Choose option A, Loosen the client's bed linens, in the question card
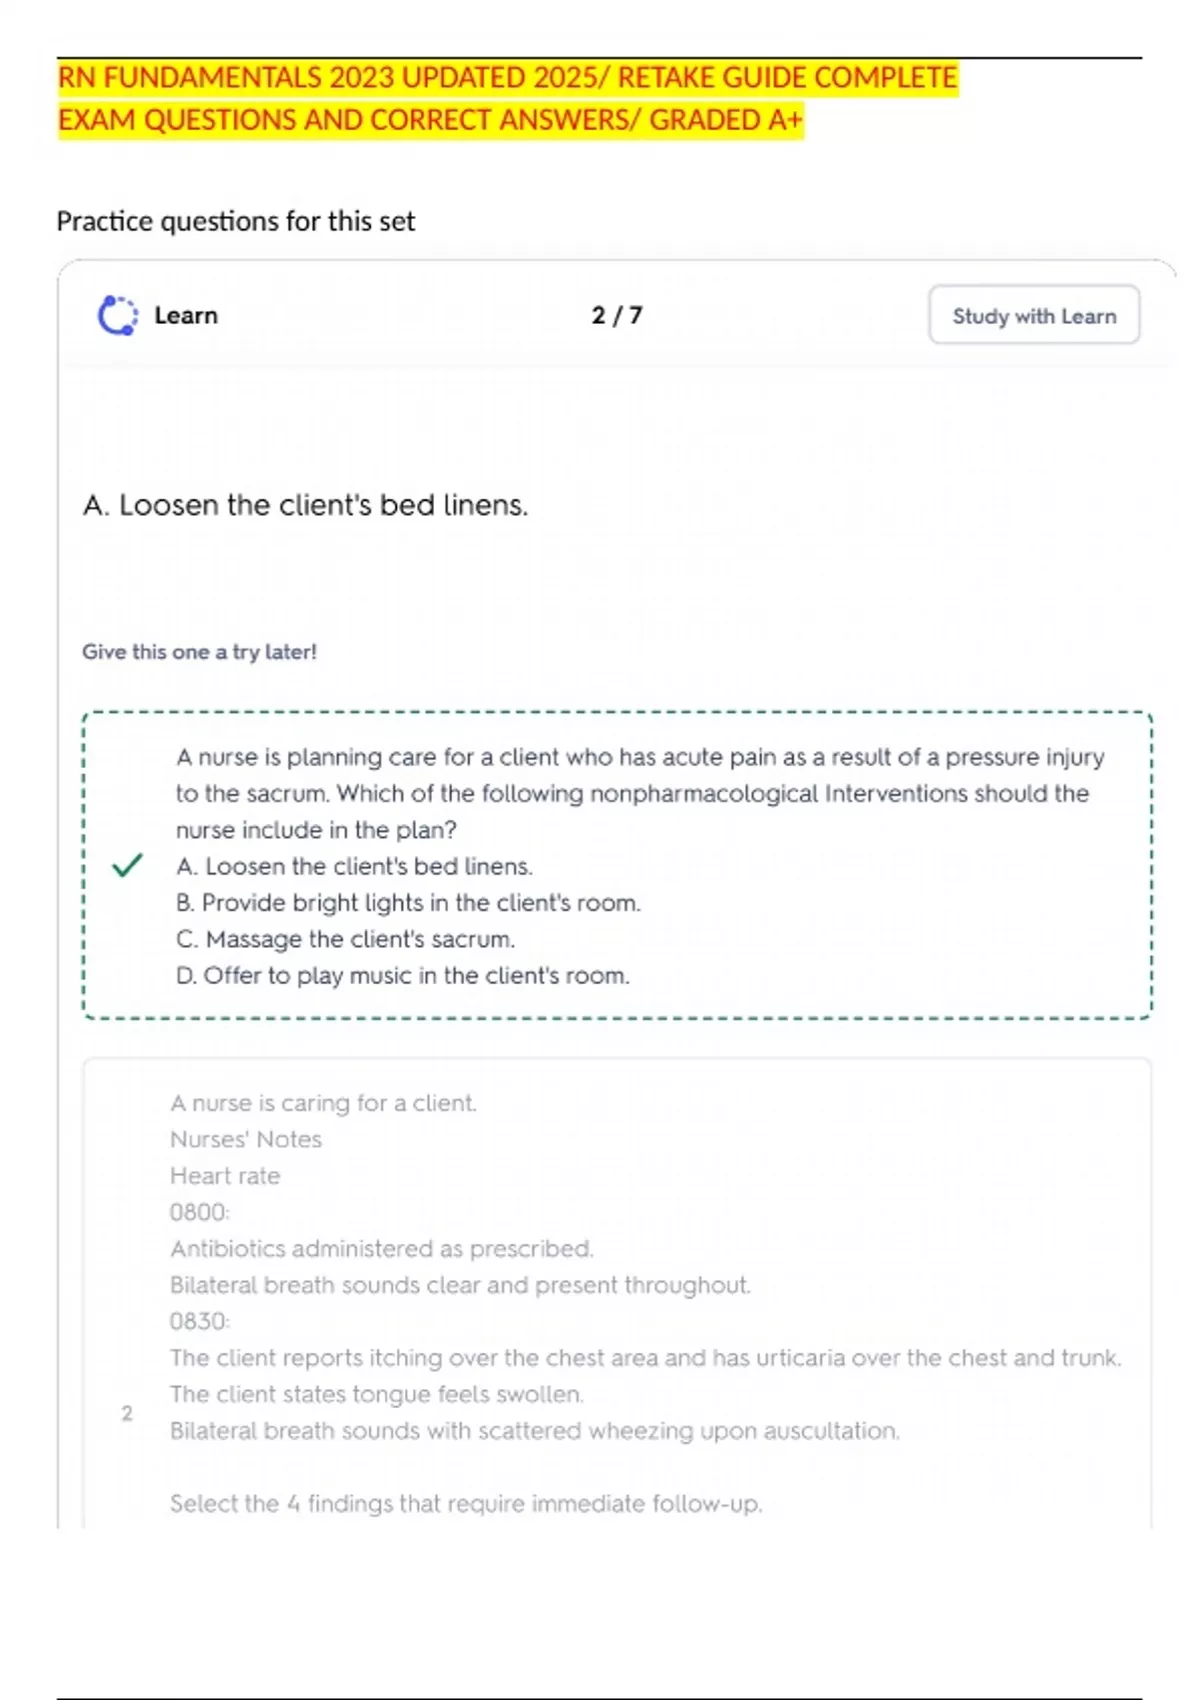Viewport: 1200px width, 1700px height. tap(354, 866)
